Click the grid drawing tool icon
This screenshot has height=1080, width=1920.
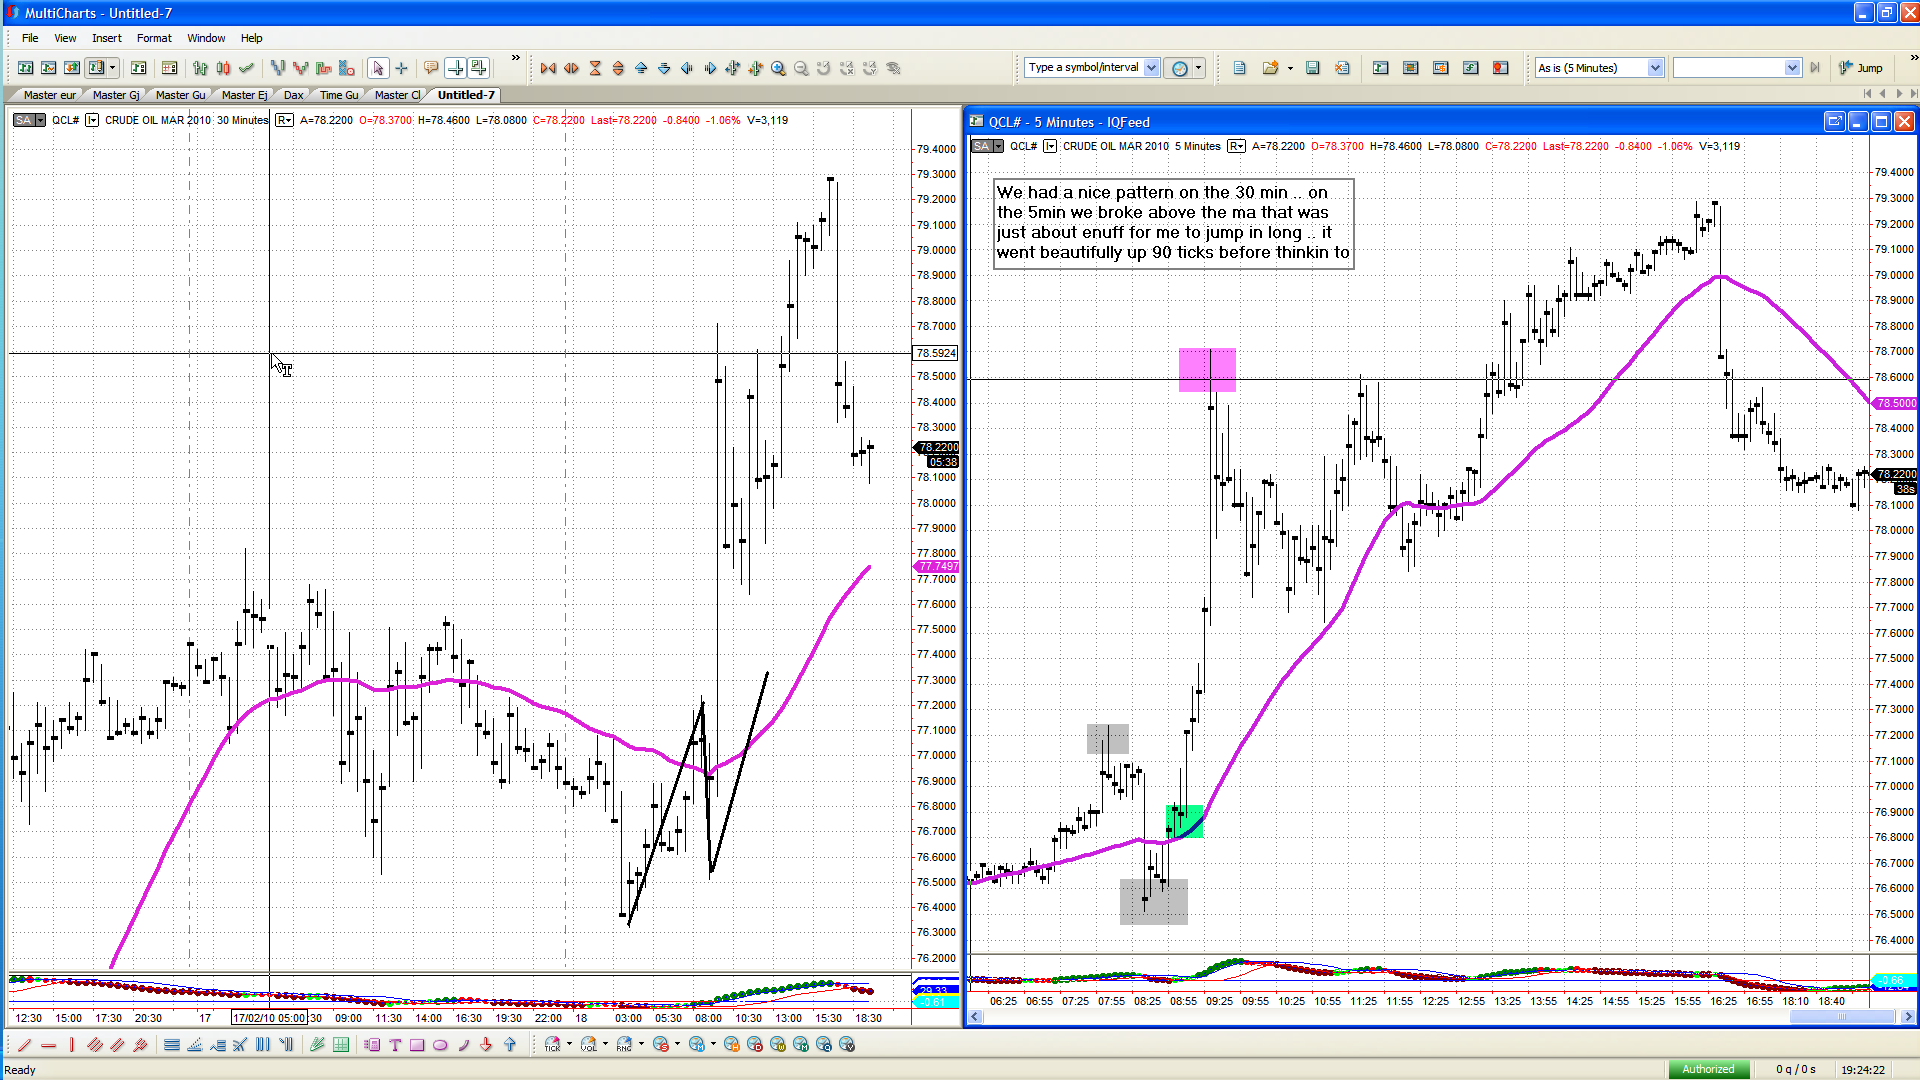tap(341, 1045)
